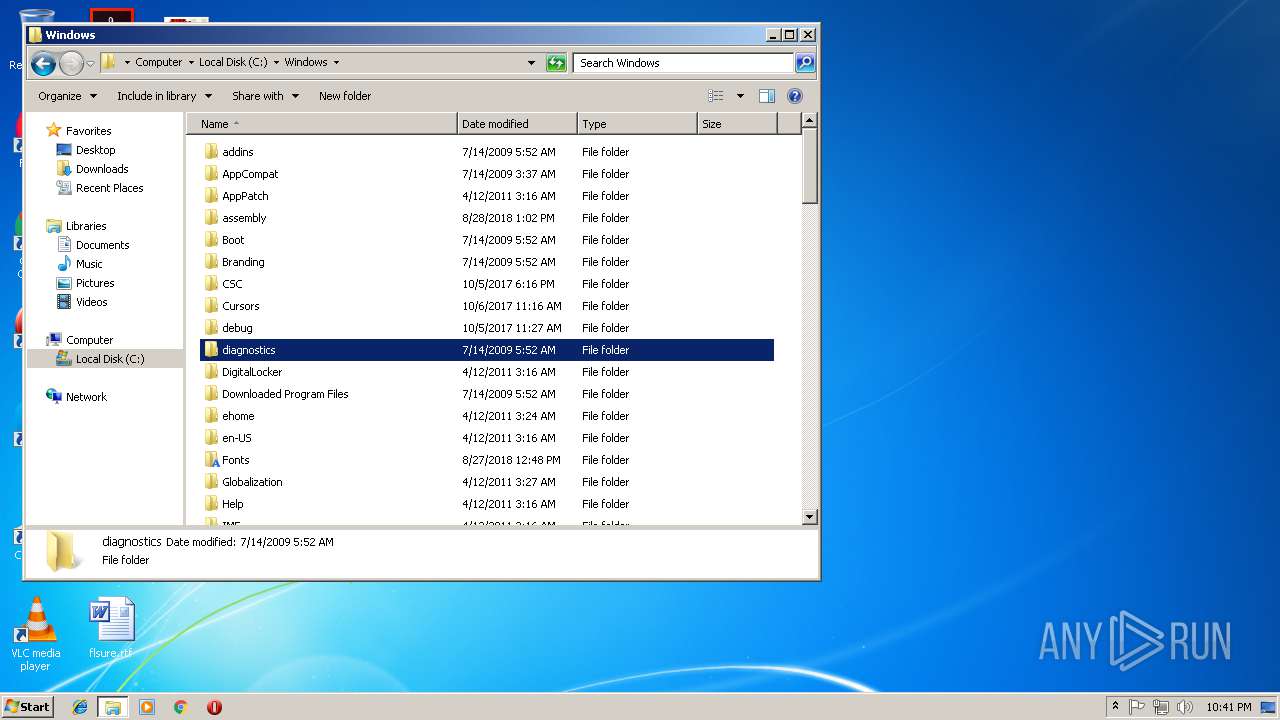Open the Documents library
Image resolution: width=1280 pixels, height=720 pixels.
102,245
